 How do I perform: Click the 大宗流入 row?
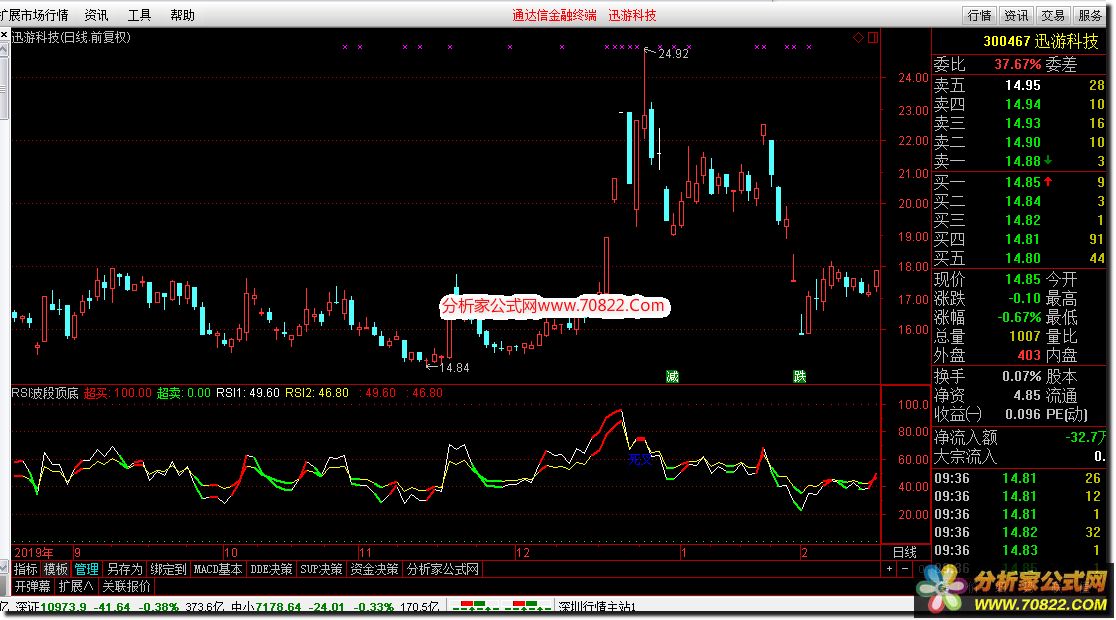coord(1020,456)
